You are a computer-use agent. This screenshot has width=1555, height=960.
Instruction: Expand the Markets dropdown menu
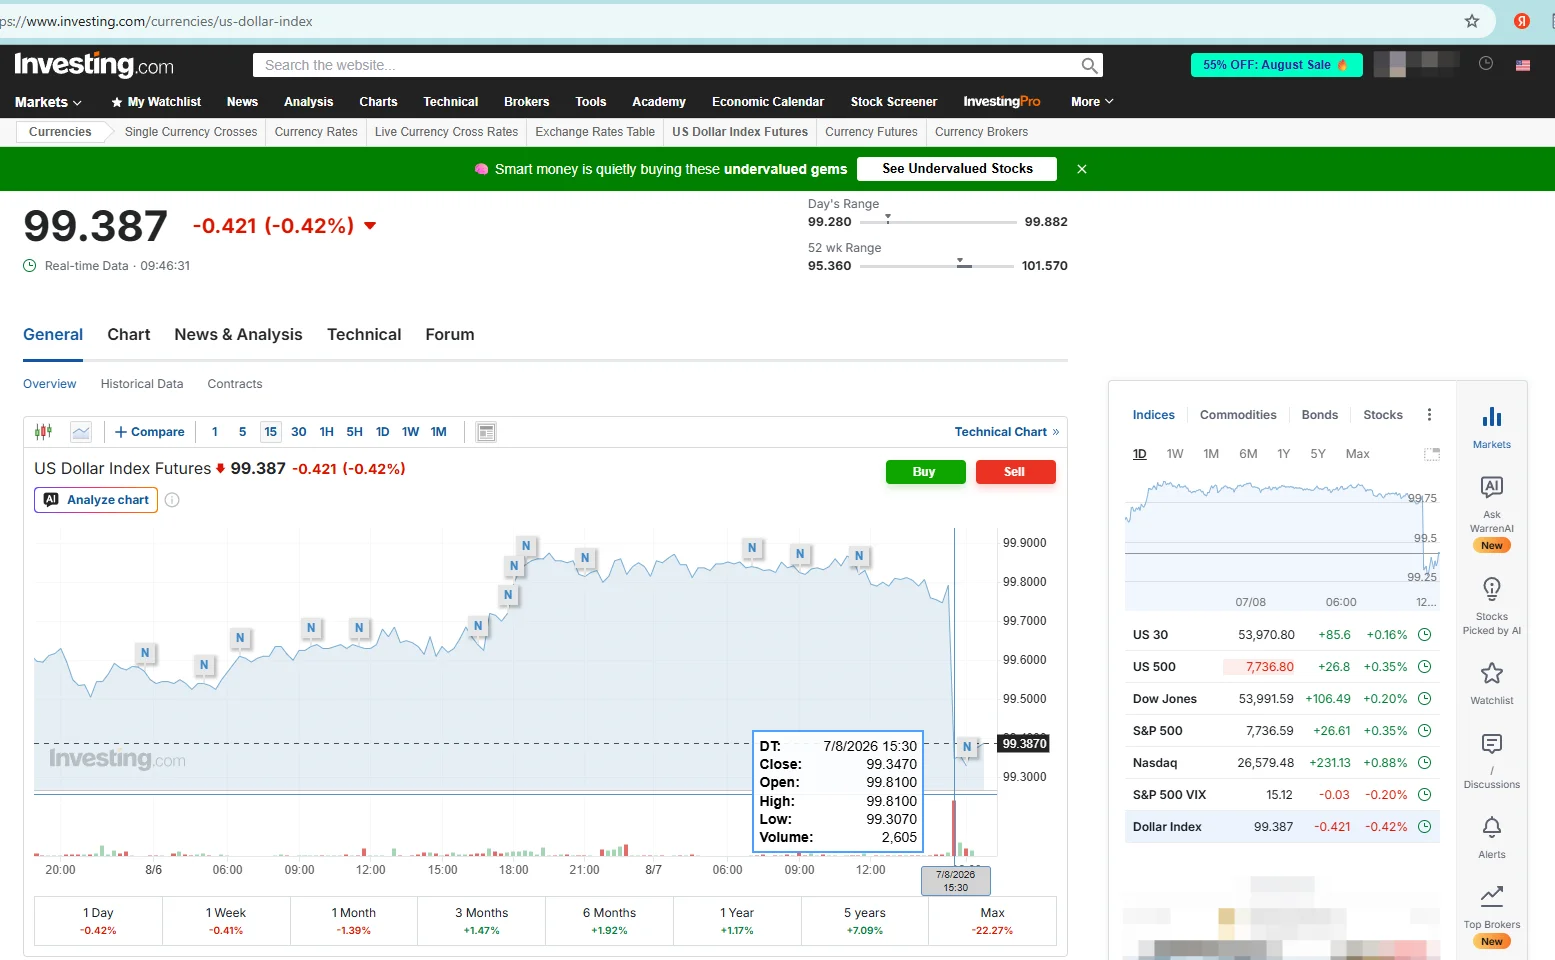48,102
